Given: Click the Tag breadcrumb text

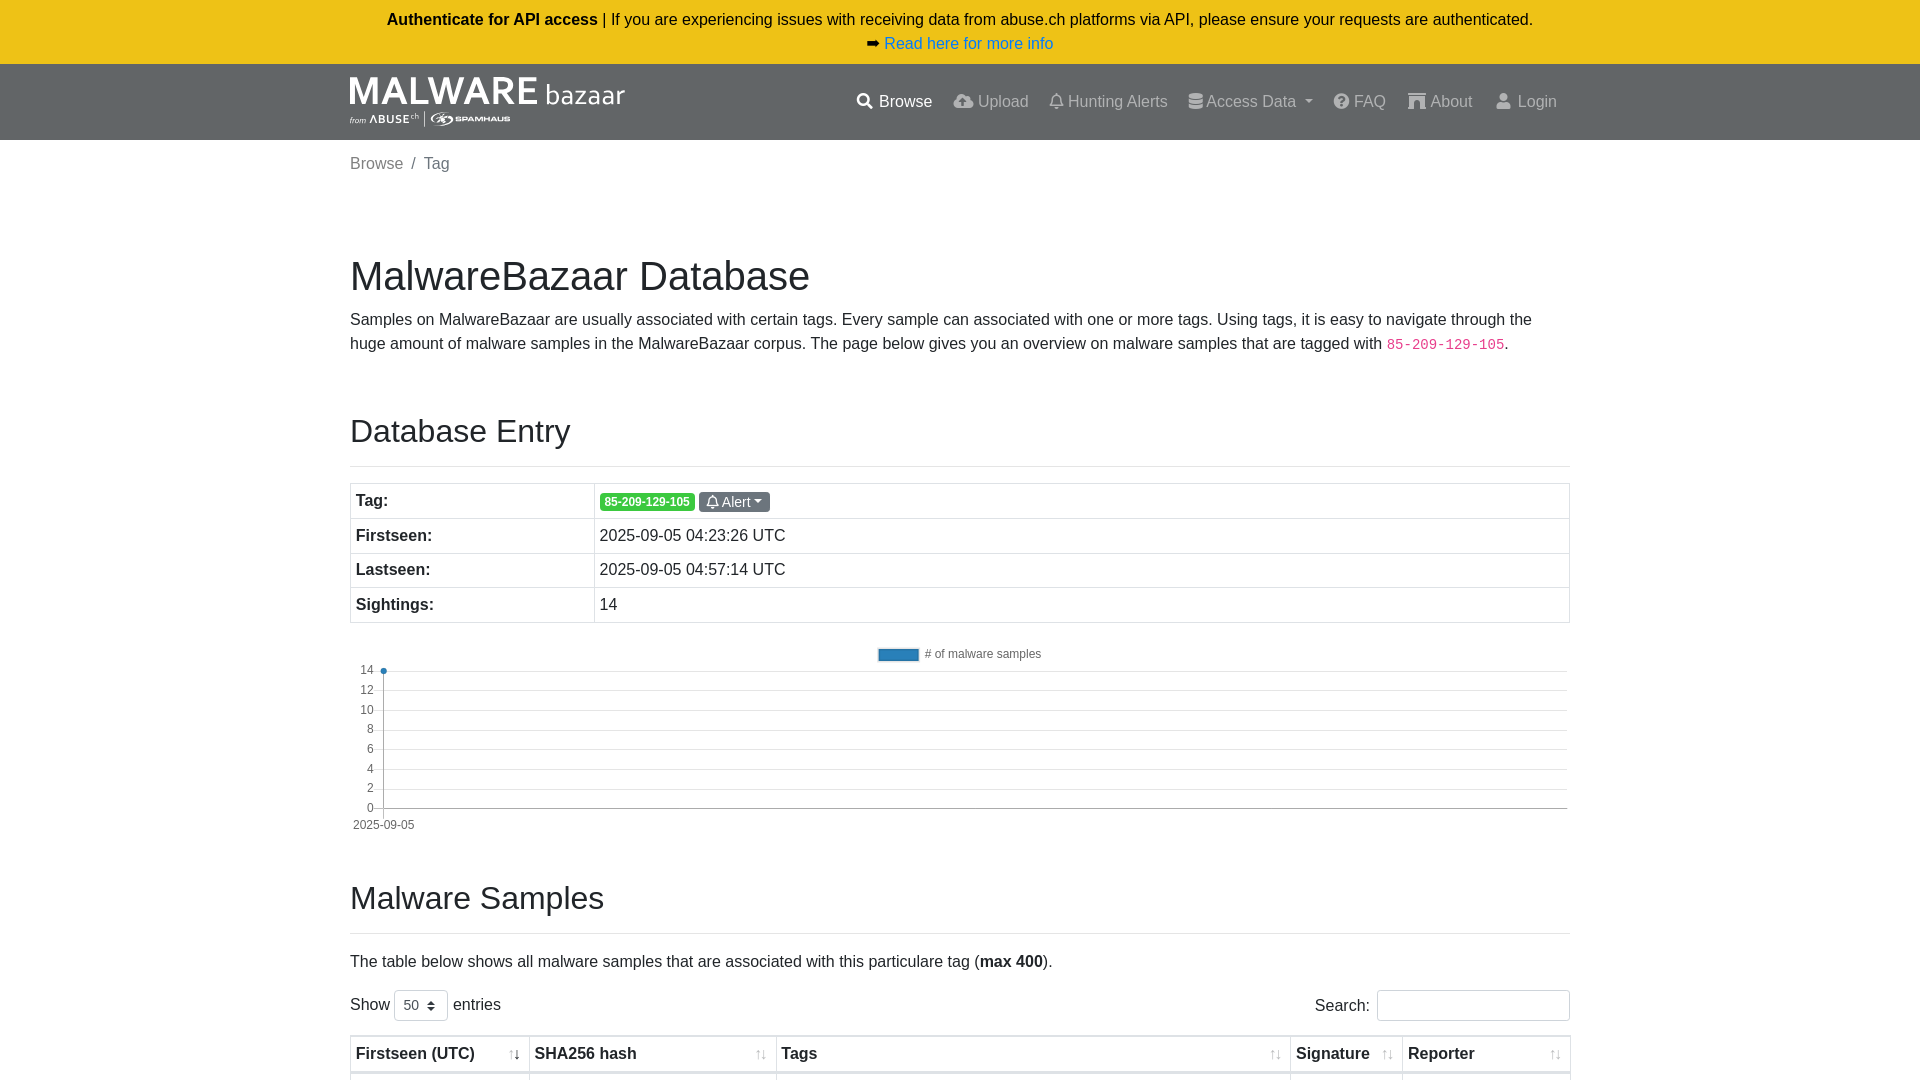Looking at the screenshot, I should [436, 164].
